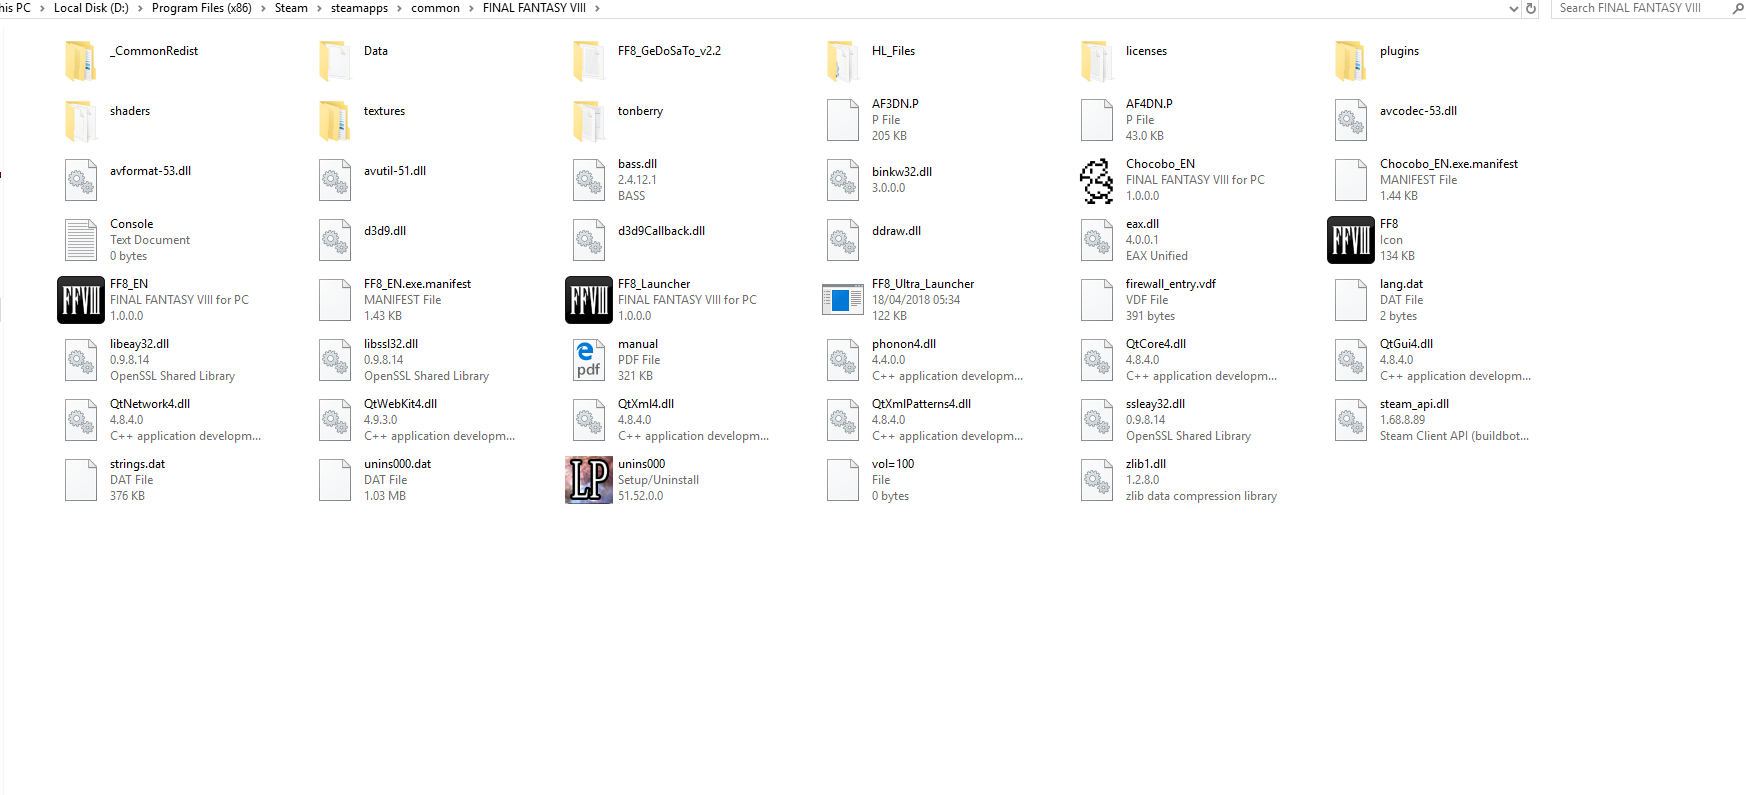
Task: Select the file named vol=100
Action: [x=893, y=464]
